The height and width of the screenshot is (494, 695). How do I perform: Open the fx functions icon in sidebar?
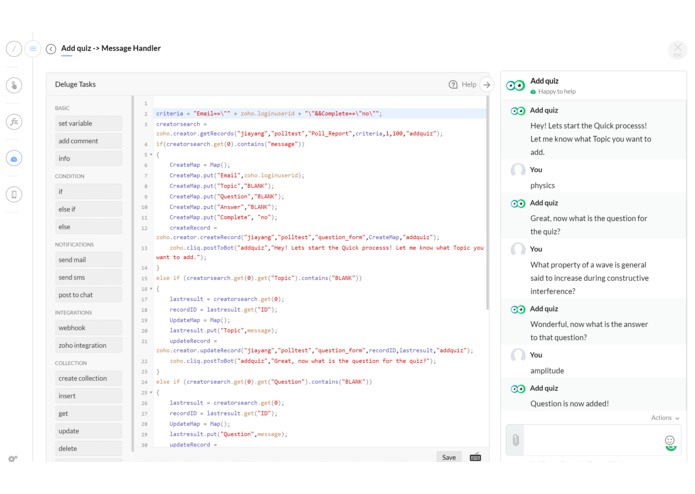point(14,121)
